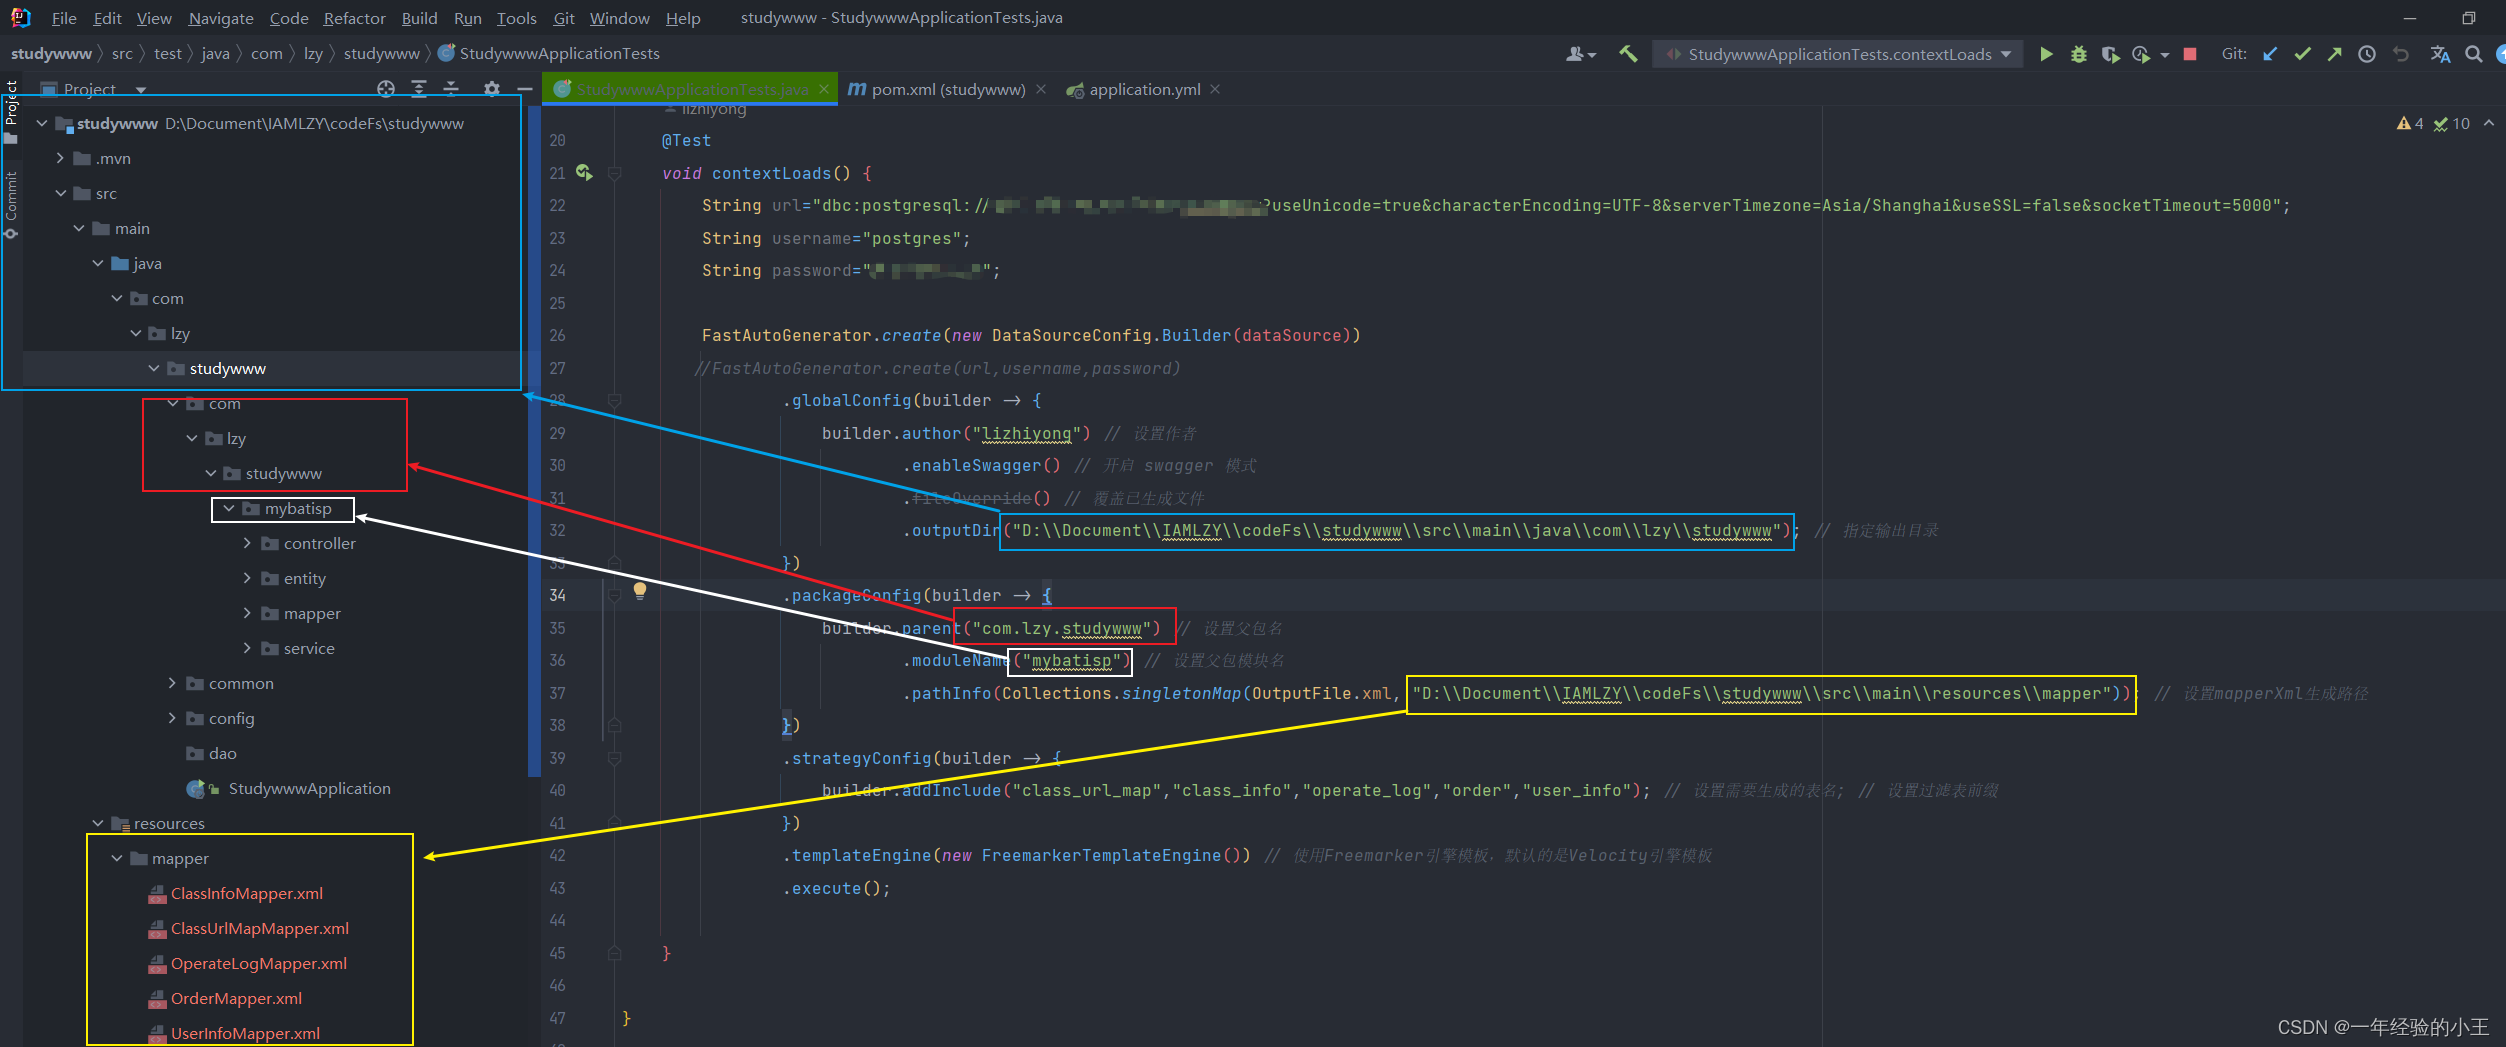The width and height of the screenshot is (2506, 1047).
Task: Click the src breadcrumb
Action: coord(122,53)
